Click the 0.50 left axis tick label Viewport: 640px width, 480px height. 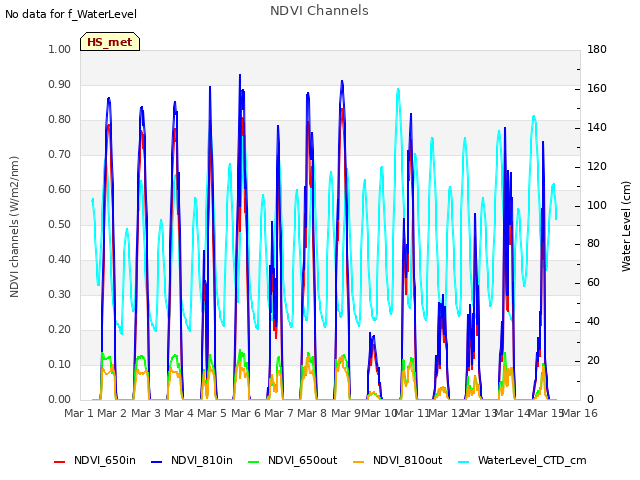tap(60, 224)
